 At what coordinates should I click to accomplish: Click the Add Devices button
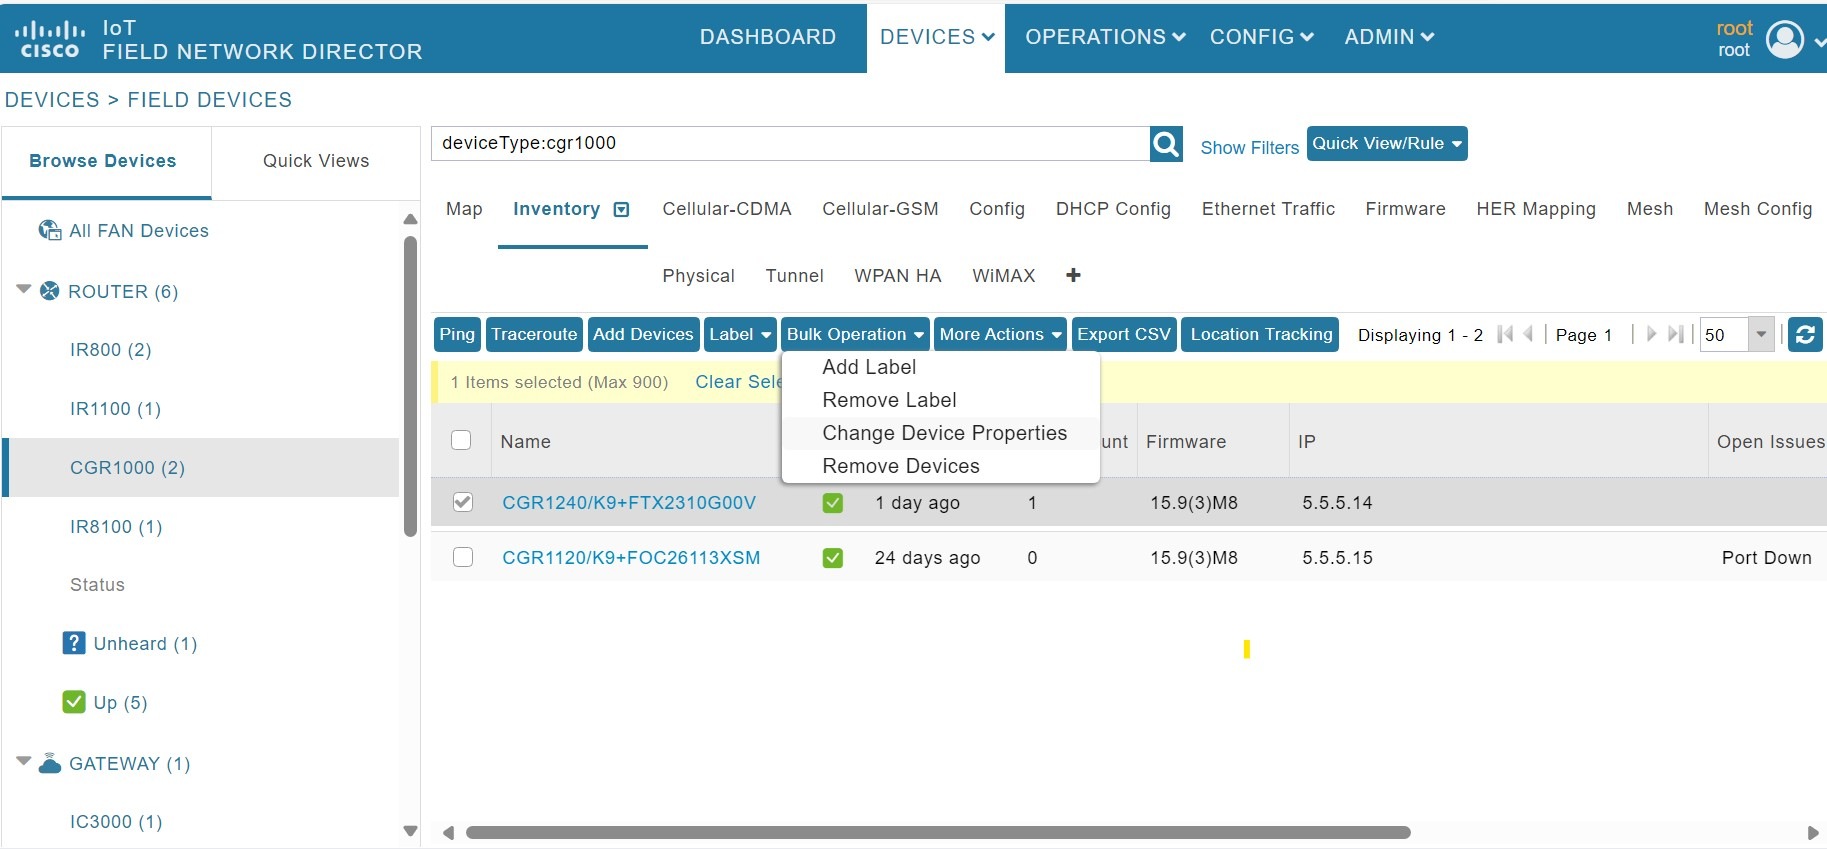coord(643,334)
